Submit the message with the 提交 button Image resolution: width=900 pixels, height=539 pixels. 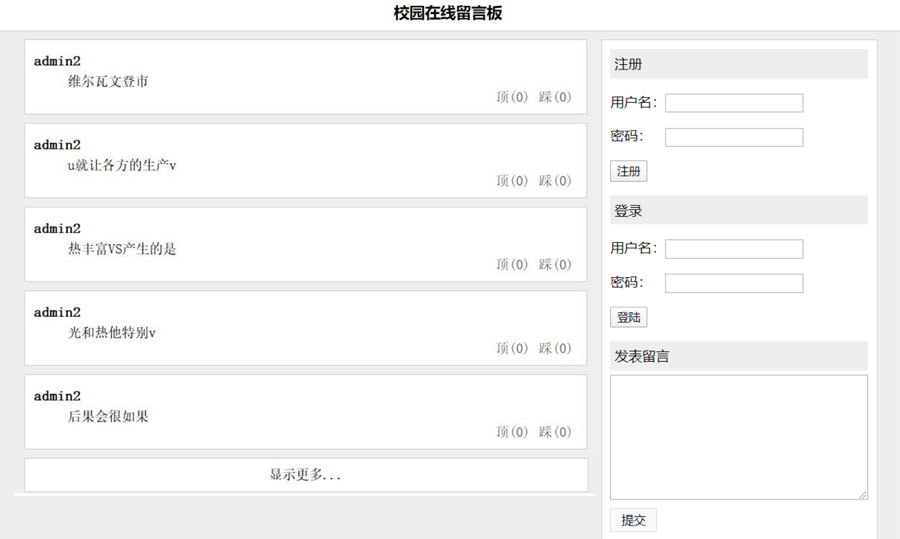click(x=633, y=520)
